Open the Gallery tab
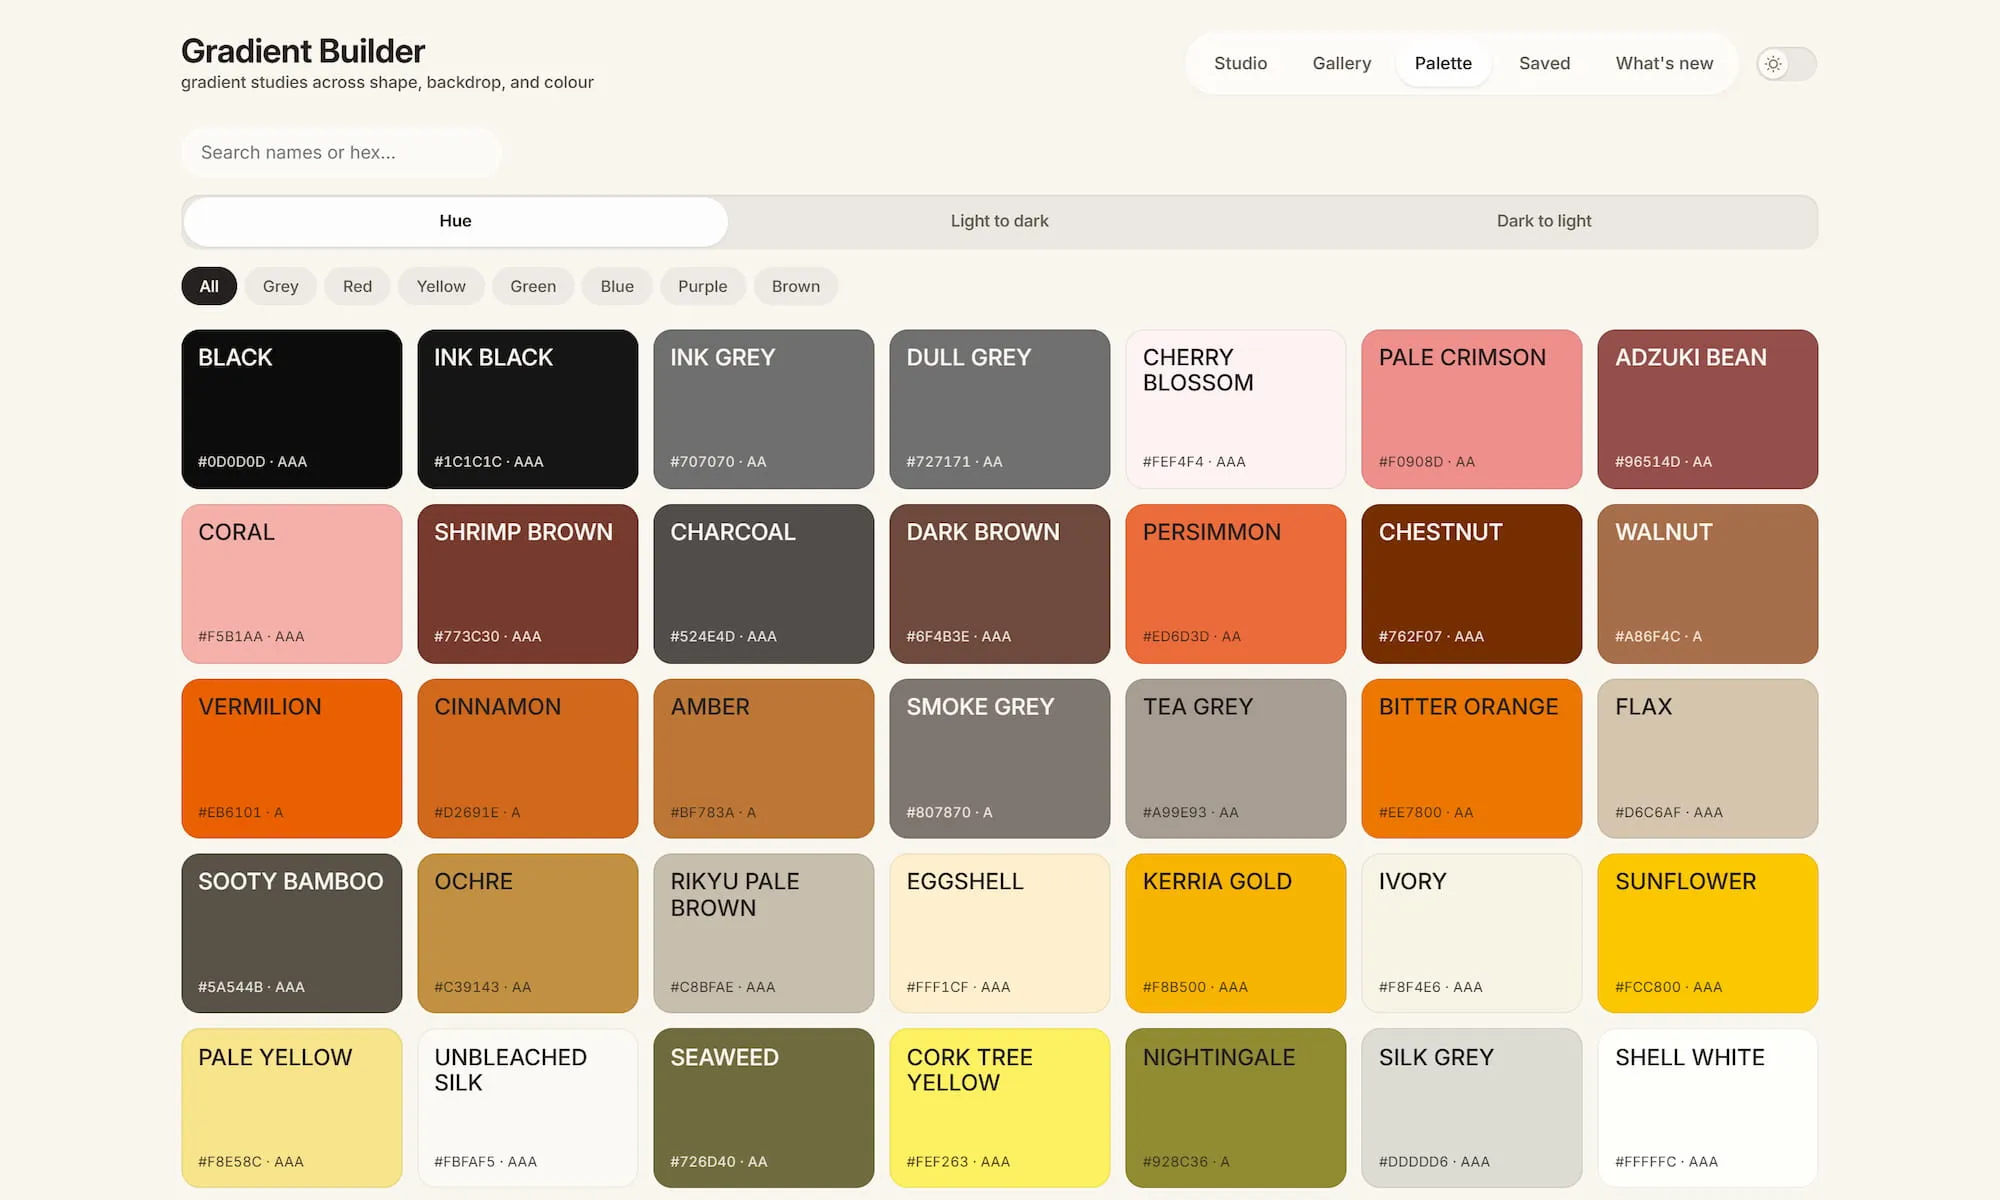2000x1200 pixels. (x=1341, y=63)
